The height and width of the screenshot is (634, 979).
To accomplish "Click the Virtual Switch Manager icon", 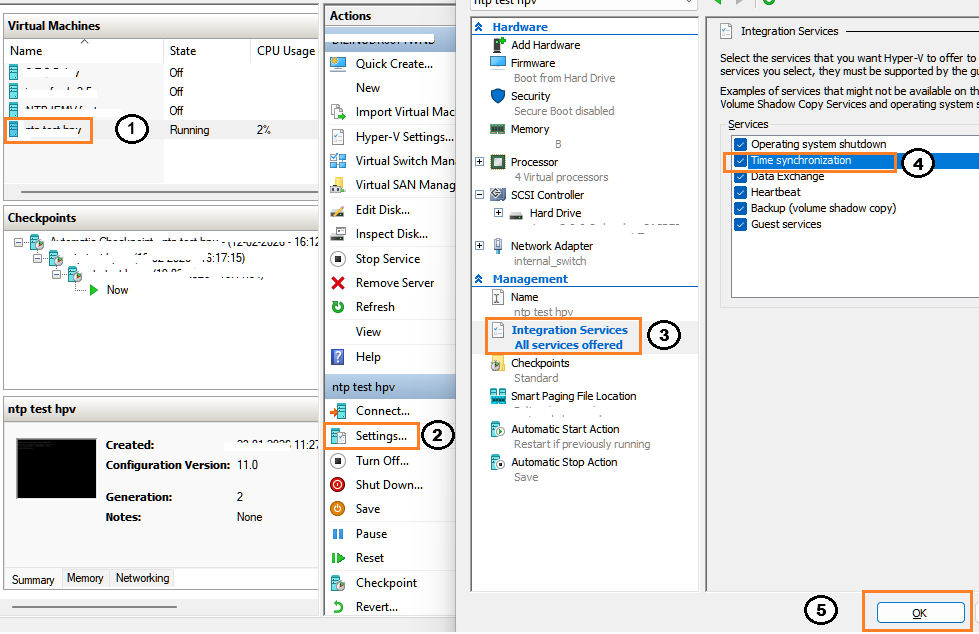I will pyautogui.click(x=338, y=161).
